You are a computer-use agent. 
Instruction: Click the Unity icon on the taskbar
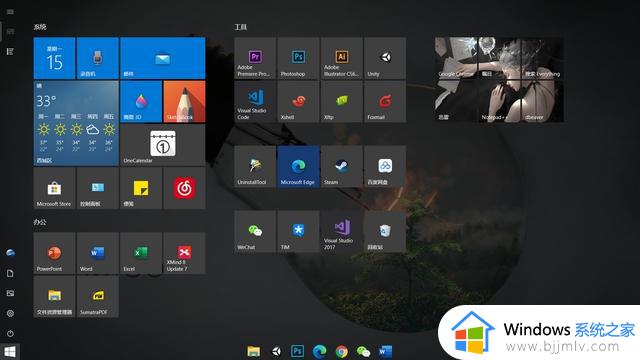(276, 351)
